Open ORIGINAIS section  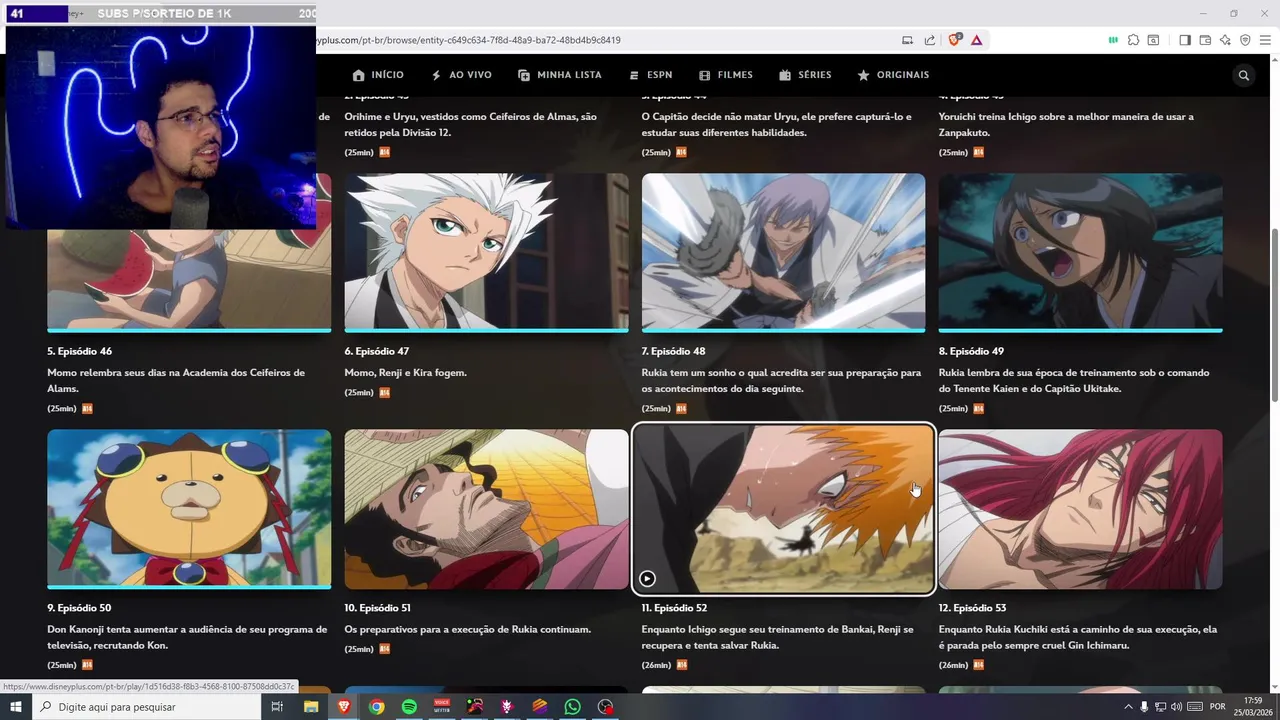click(893, 75)
